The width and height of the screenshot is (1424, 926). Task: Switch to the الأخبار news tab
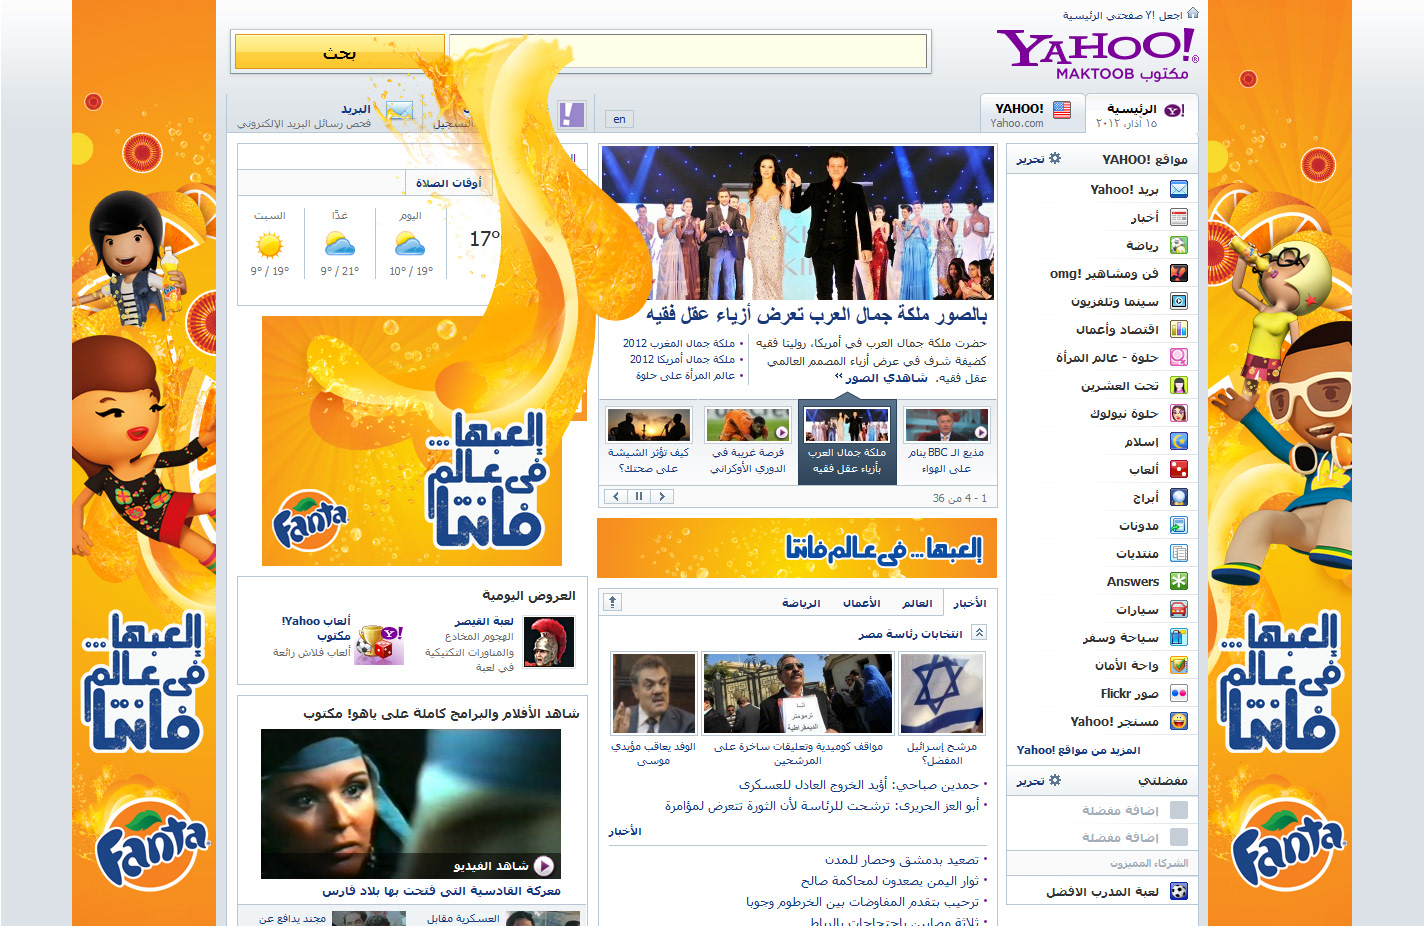click(969, 603)
